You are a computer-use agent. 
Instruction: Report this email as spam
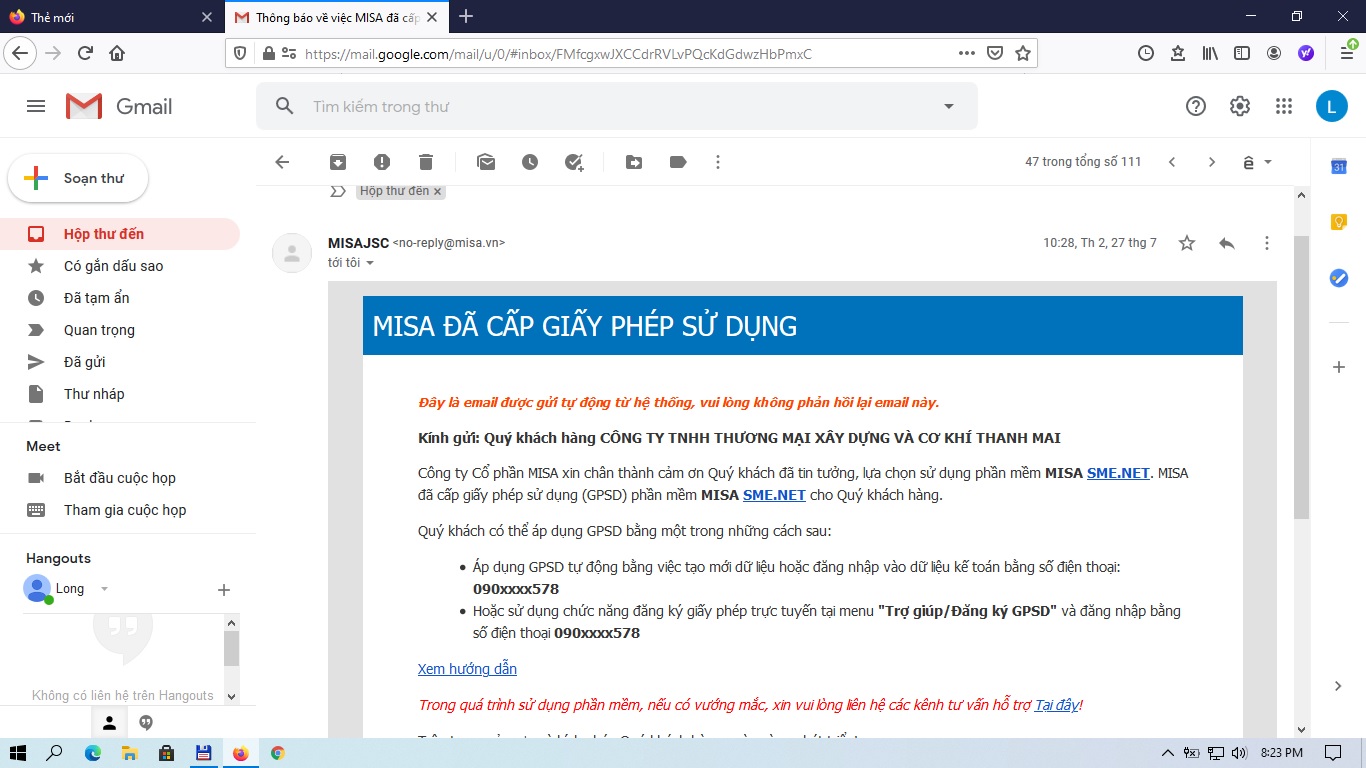[x=382, y=162]
